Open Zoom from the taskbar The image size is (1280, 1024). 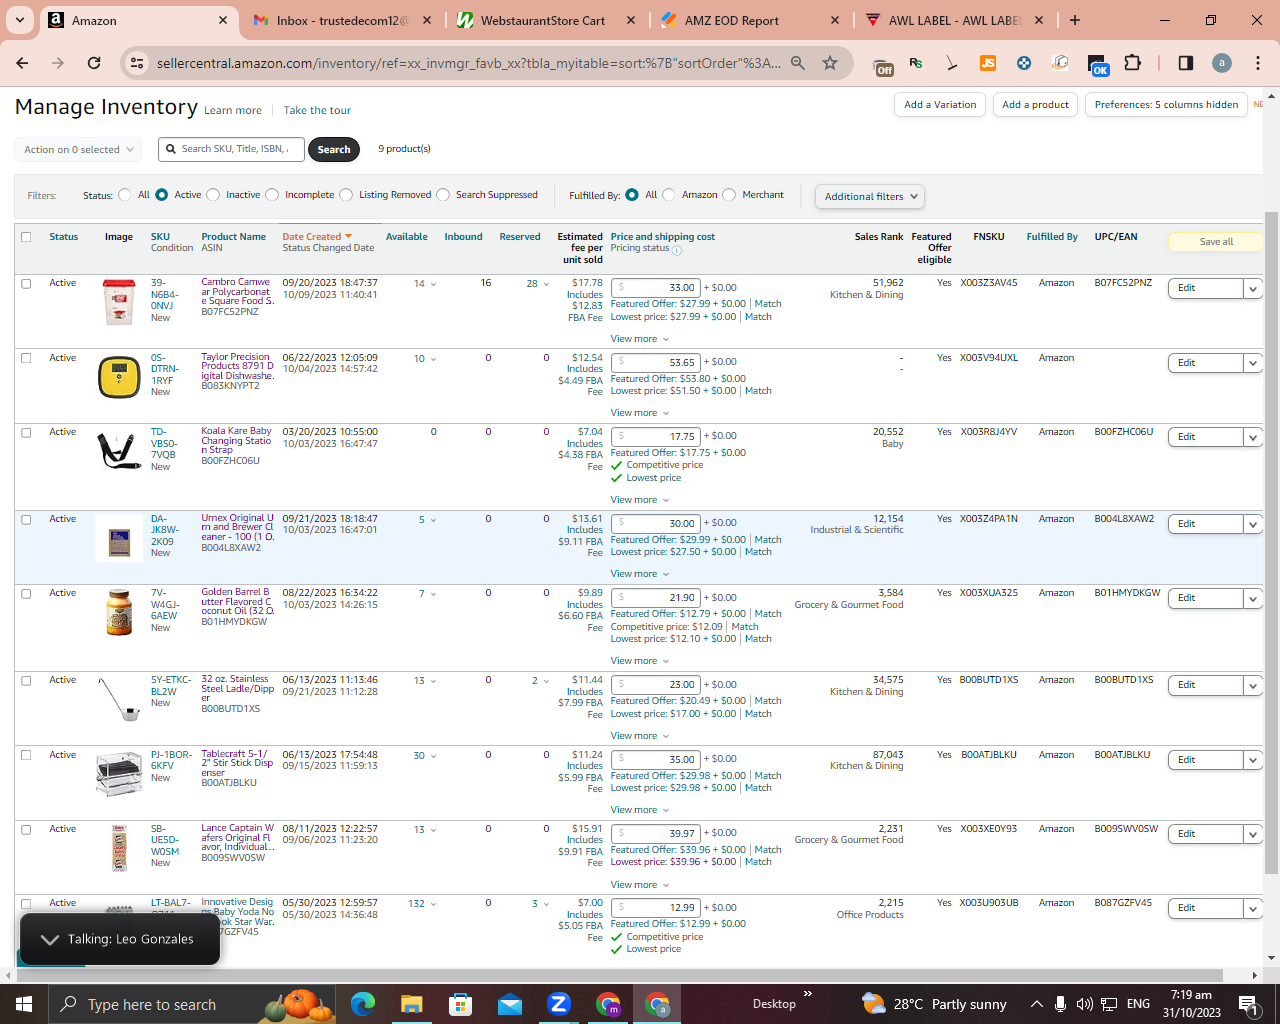(558, 1004)
